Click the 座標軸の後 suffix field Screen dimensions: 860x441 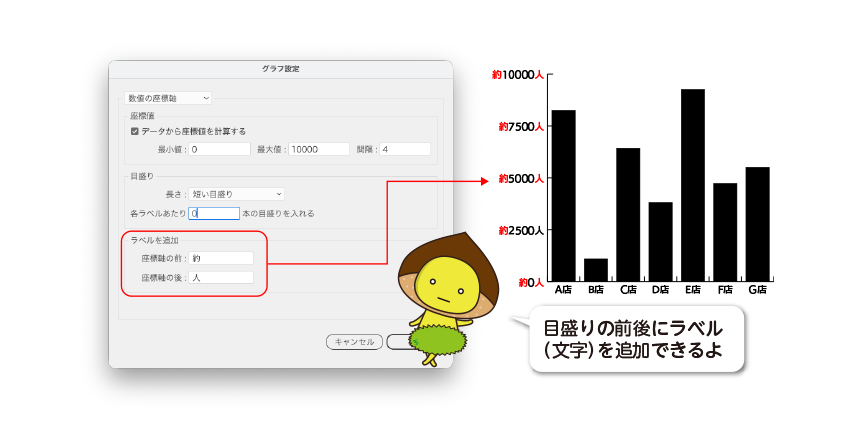click(221, 277)
